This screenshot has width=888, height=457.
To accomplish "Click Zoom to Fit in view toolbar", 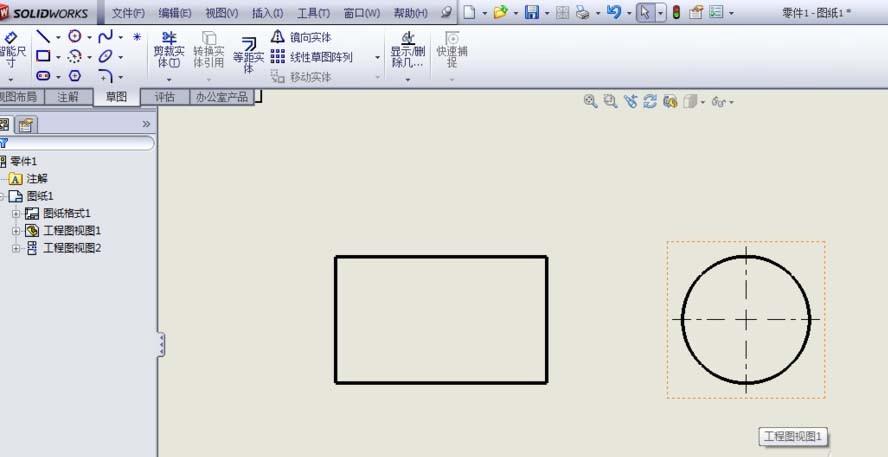I will click(x=591, y=101).
